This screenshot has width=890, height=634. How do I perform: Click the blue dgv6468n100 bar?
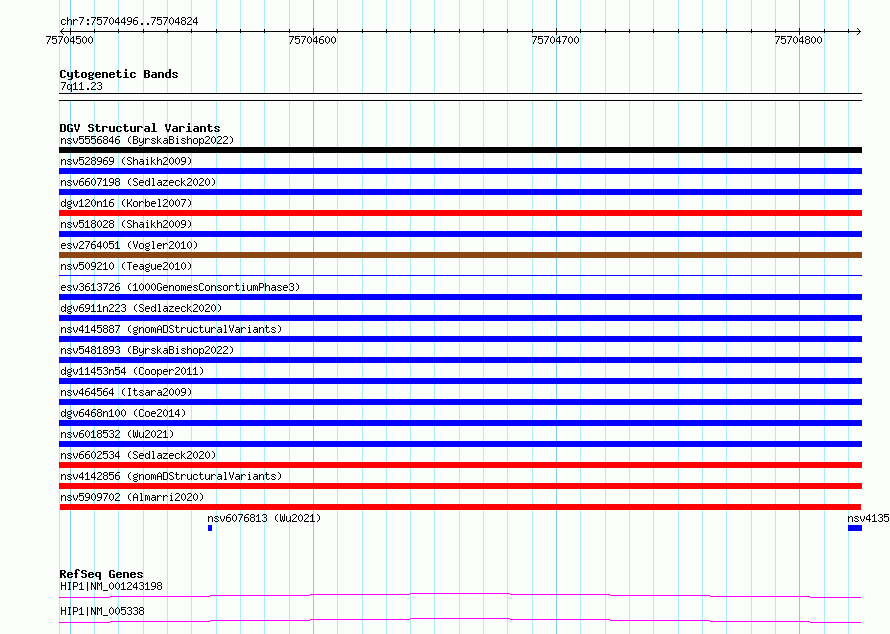point(460,423)
